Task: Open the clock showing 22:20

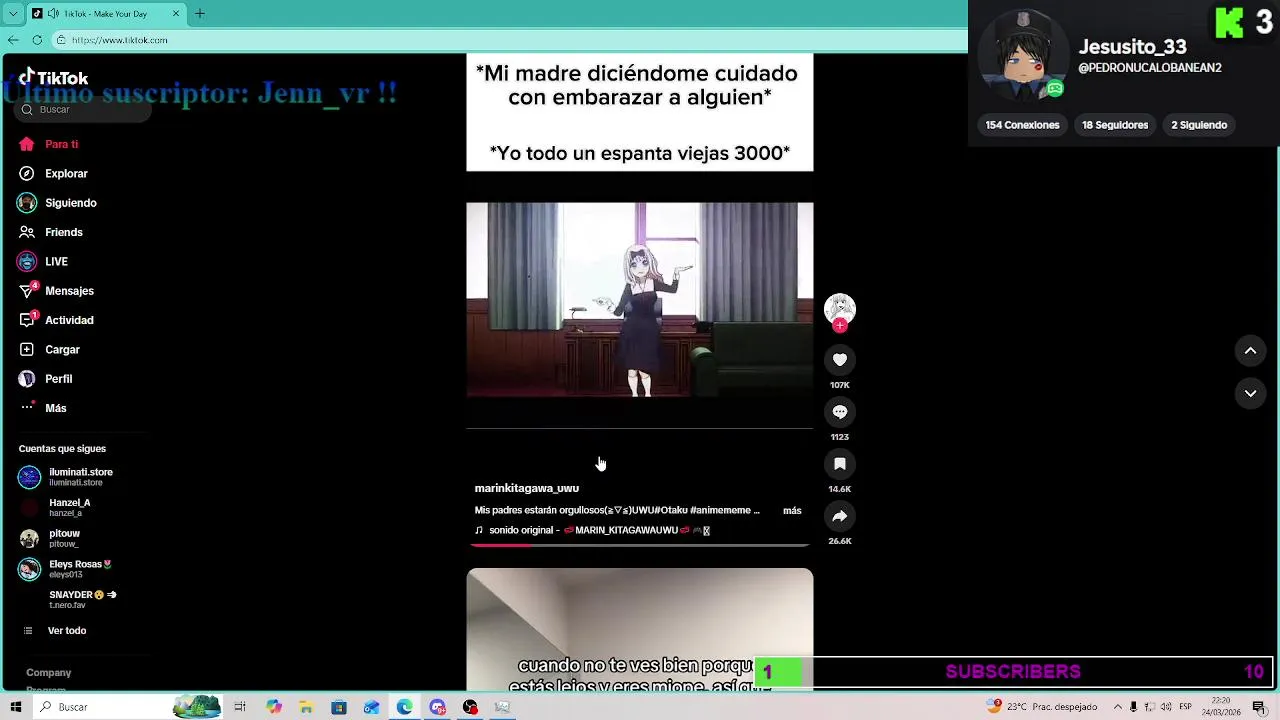Action: pyautogui.click(x=1221, y=707)
